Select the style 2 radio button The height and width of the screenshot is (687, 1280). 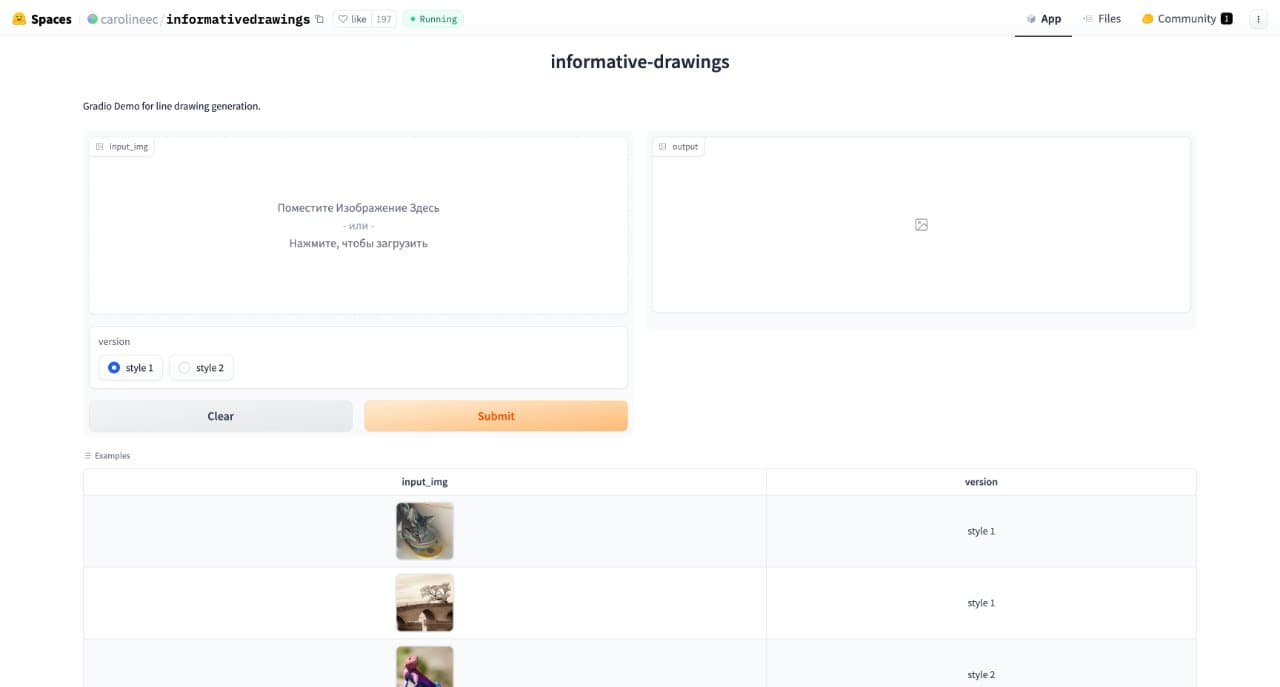tap(201, 368)
